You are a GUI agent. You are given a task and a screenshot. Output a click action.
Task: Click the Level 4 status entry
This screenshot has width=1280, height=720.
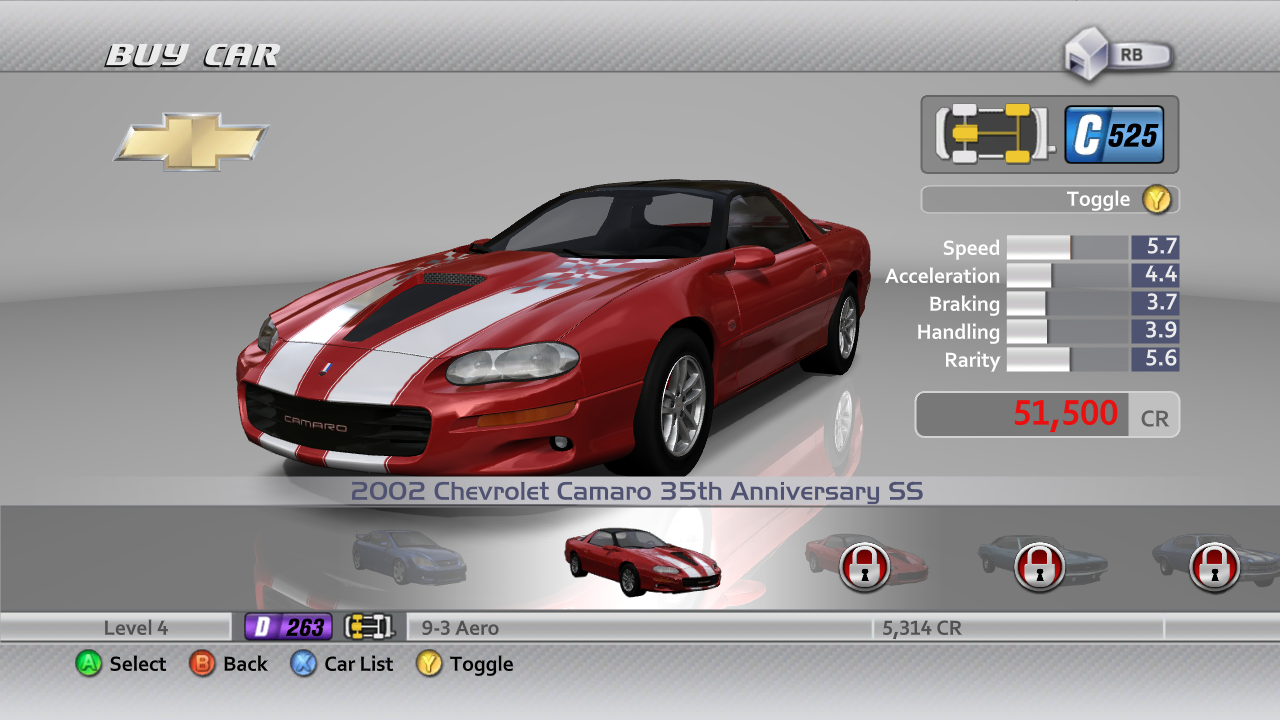(136, 628)
